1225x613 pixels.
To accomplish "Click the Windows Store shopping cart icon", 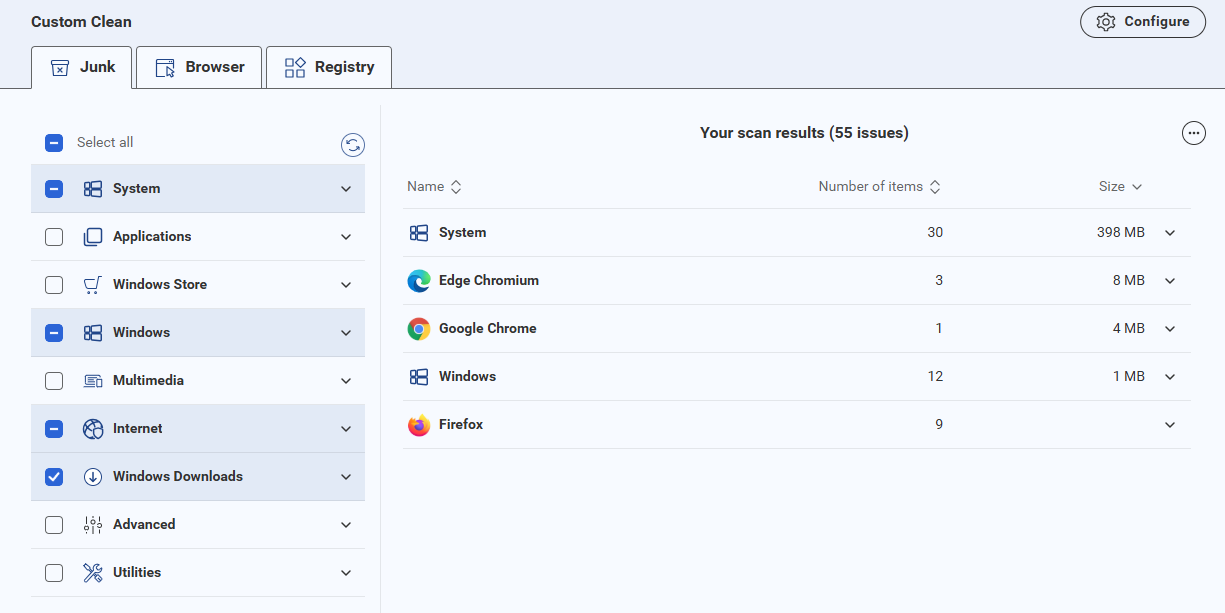I will point(93,285).
